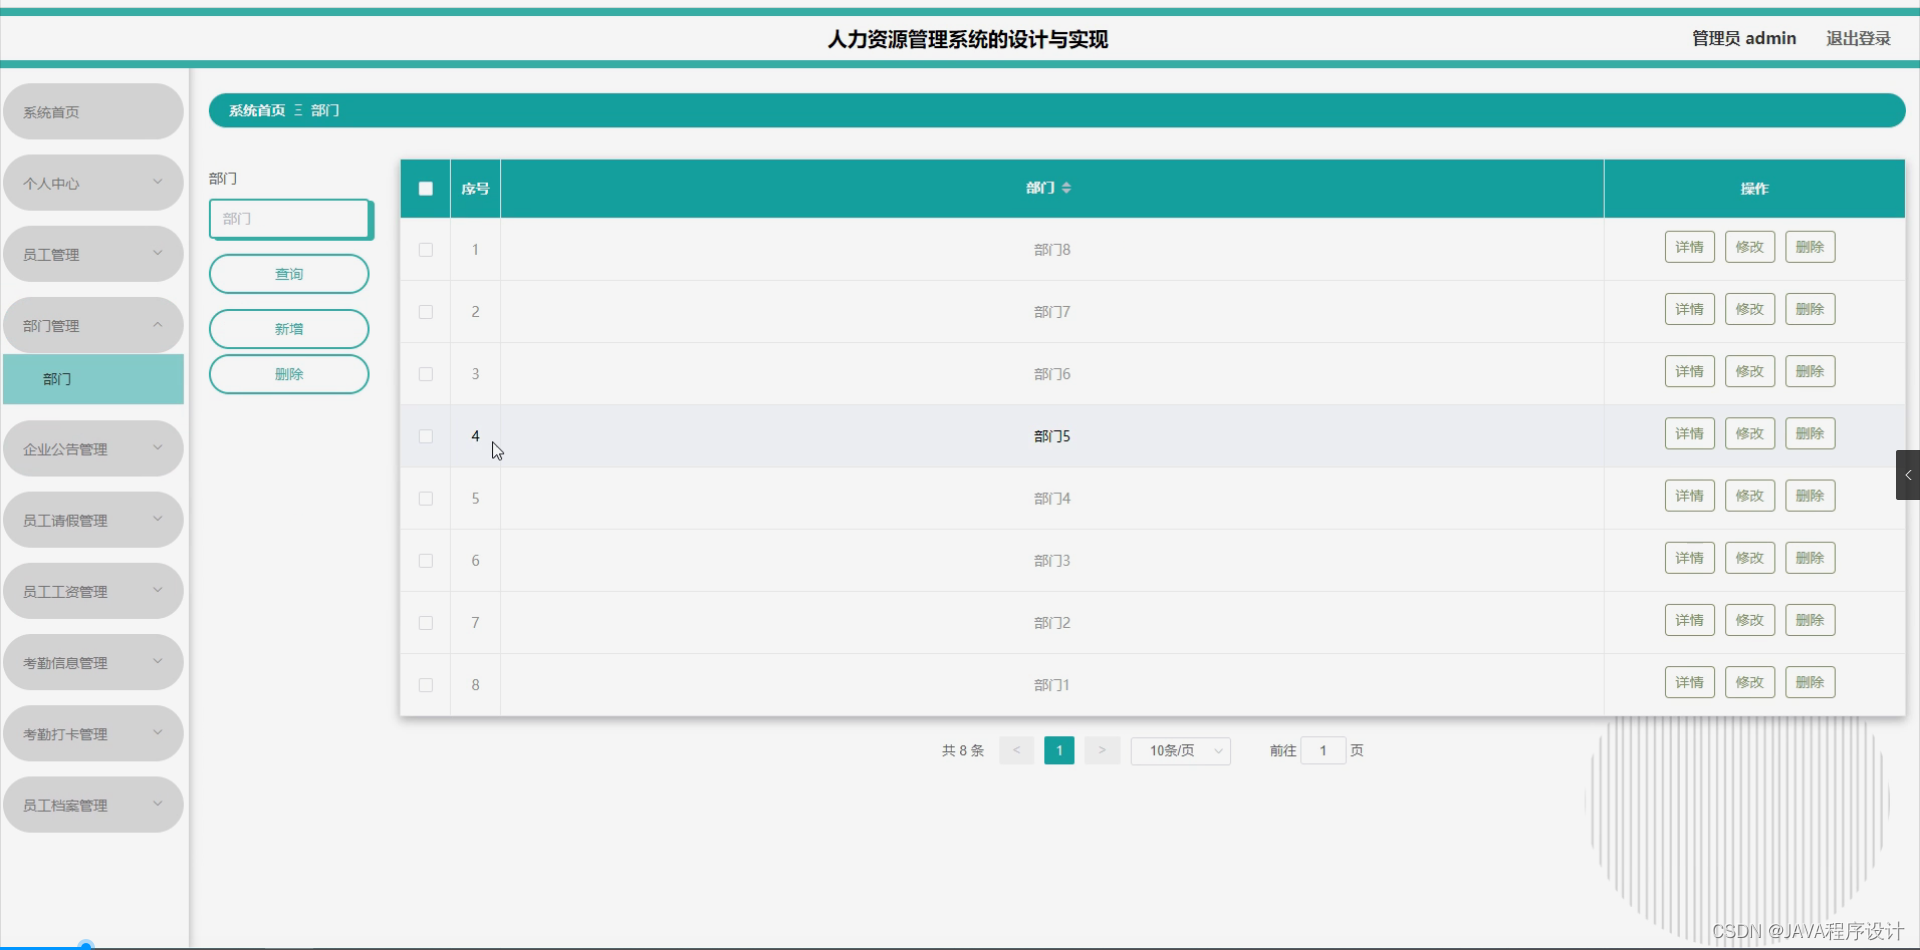Click the 部门5 cell in the table
1920x950 pixels.
point(1052,436)
